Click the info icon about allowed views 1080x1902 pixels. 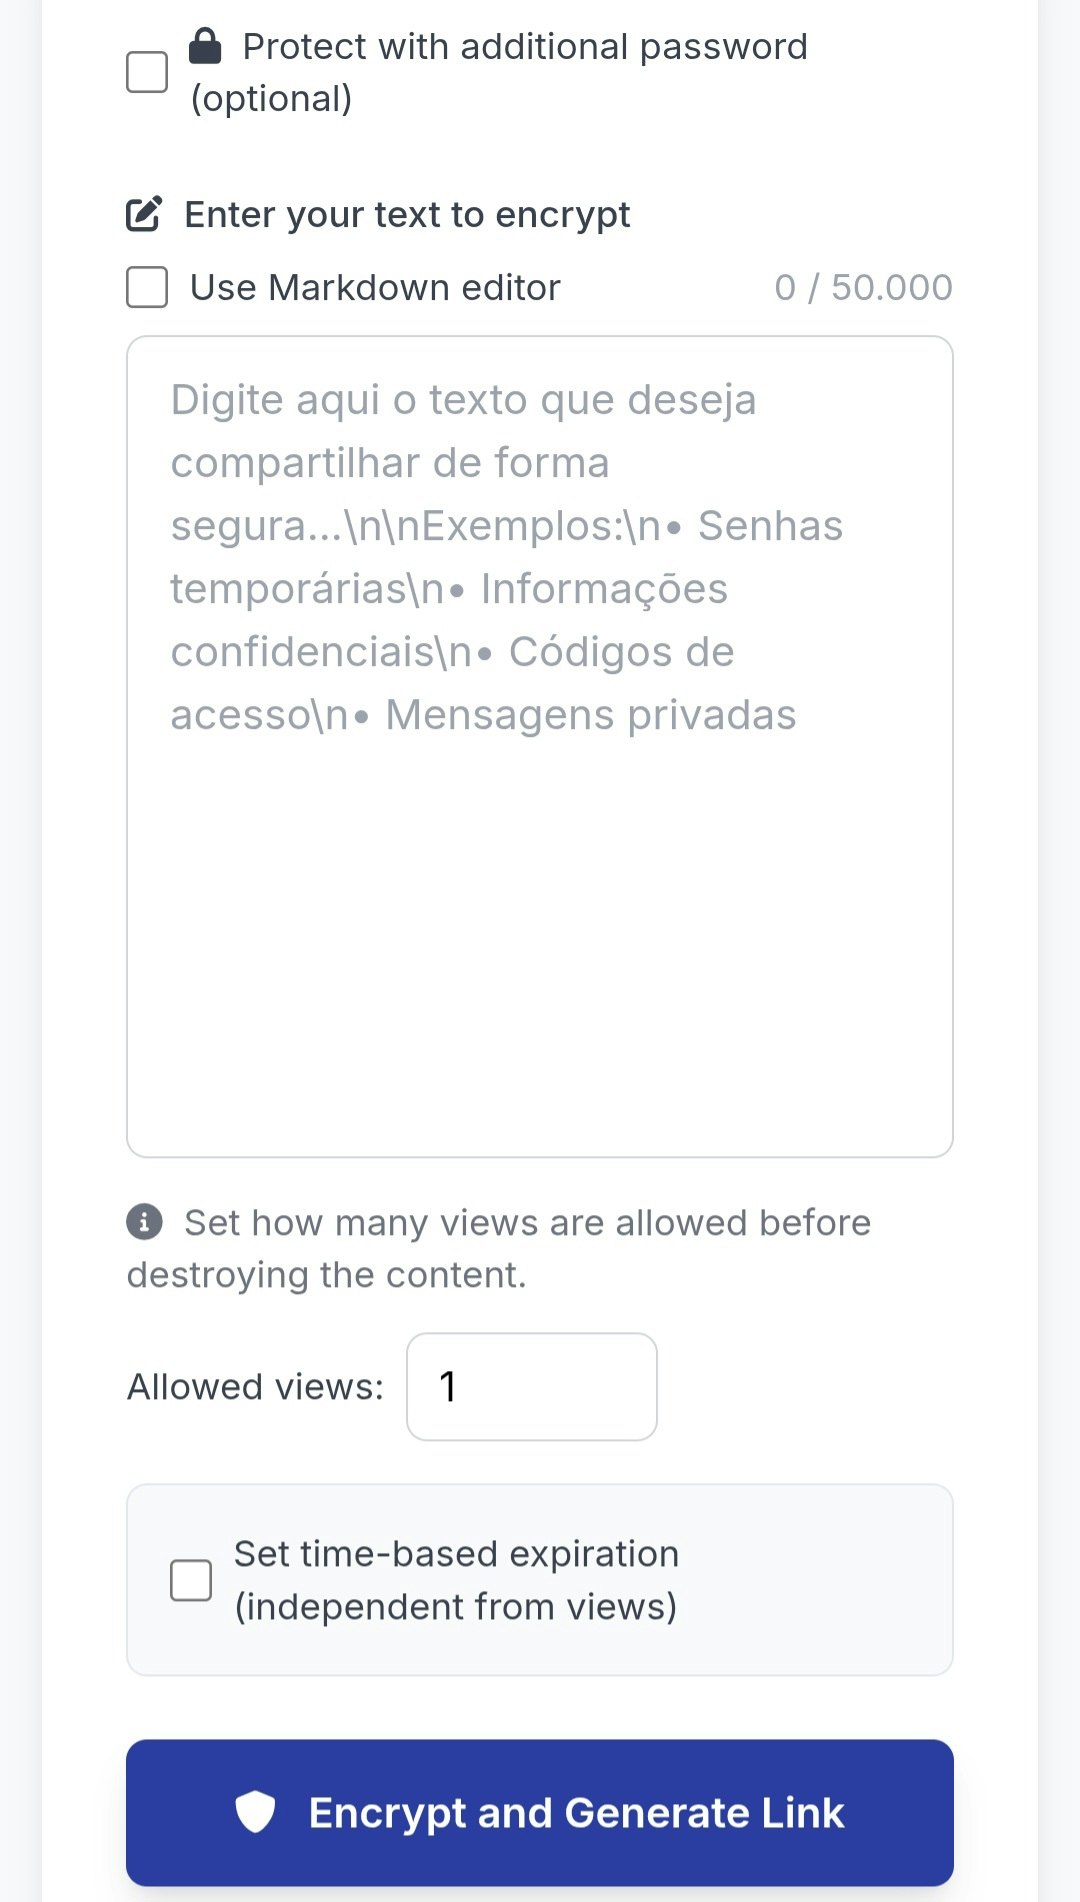tap(144, 1221)
